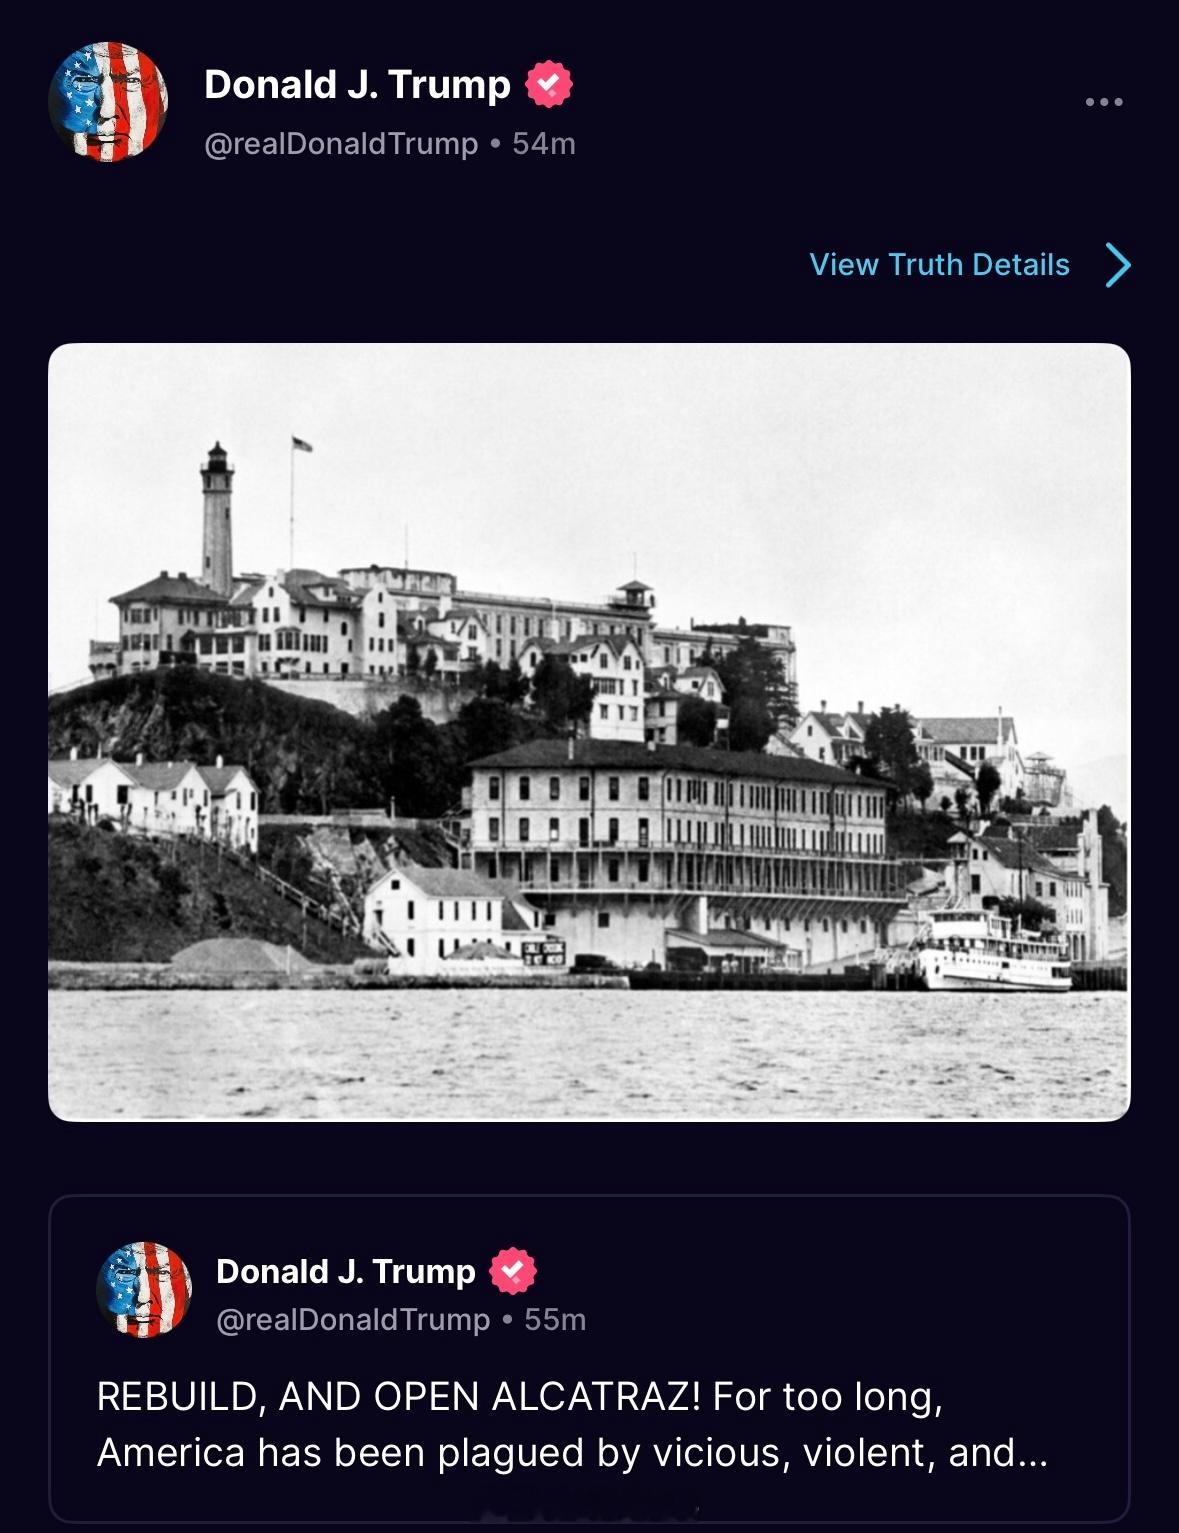
Task: Open the Alcatraz island photo
Action: (589, 732)
